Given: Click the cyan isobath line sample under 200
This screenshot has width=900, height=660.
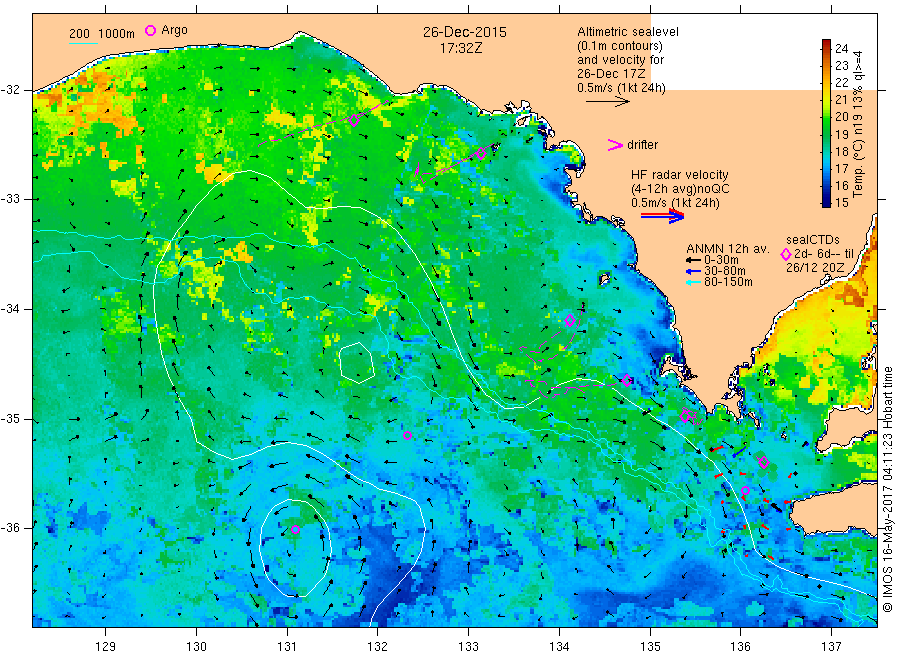Looking at the screenshot, I should (83, 43).
